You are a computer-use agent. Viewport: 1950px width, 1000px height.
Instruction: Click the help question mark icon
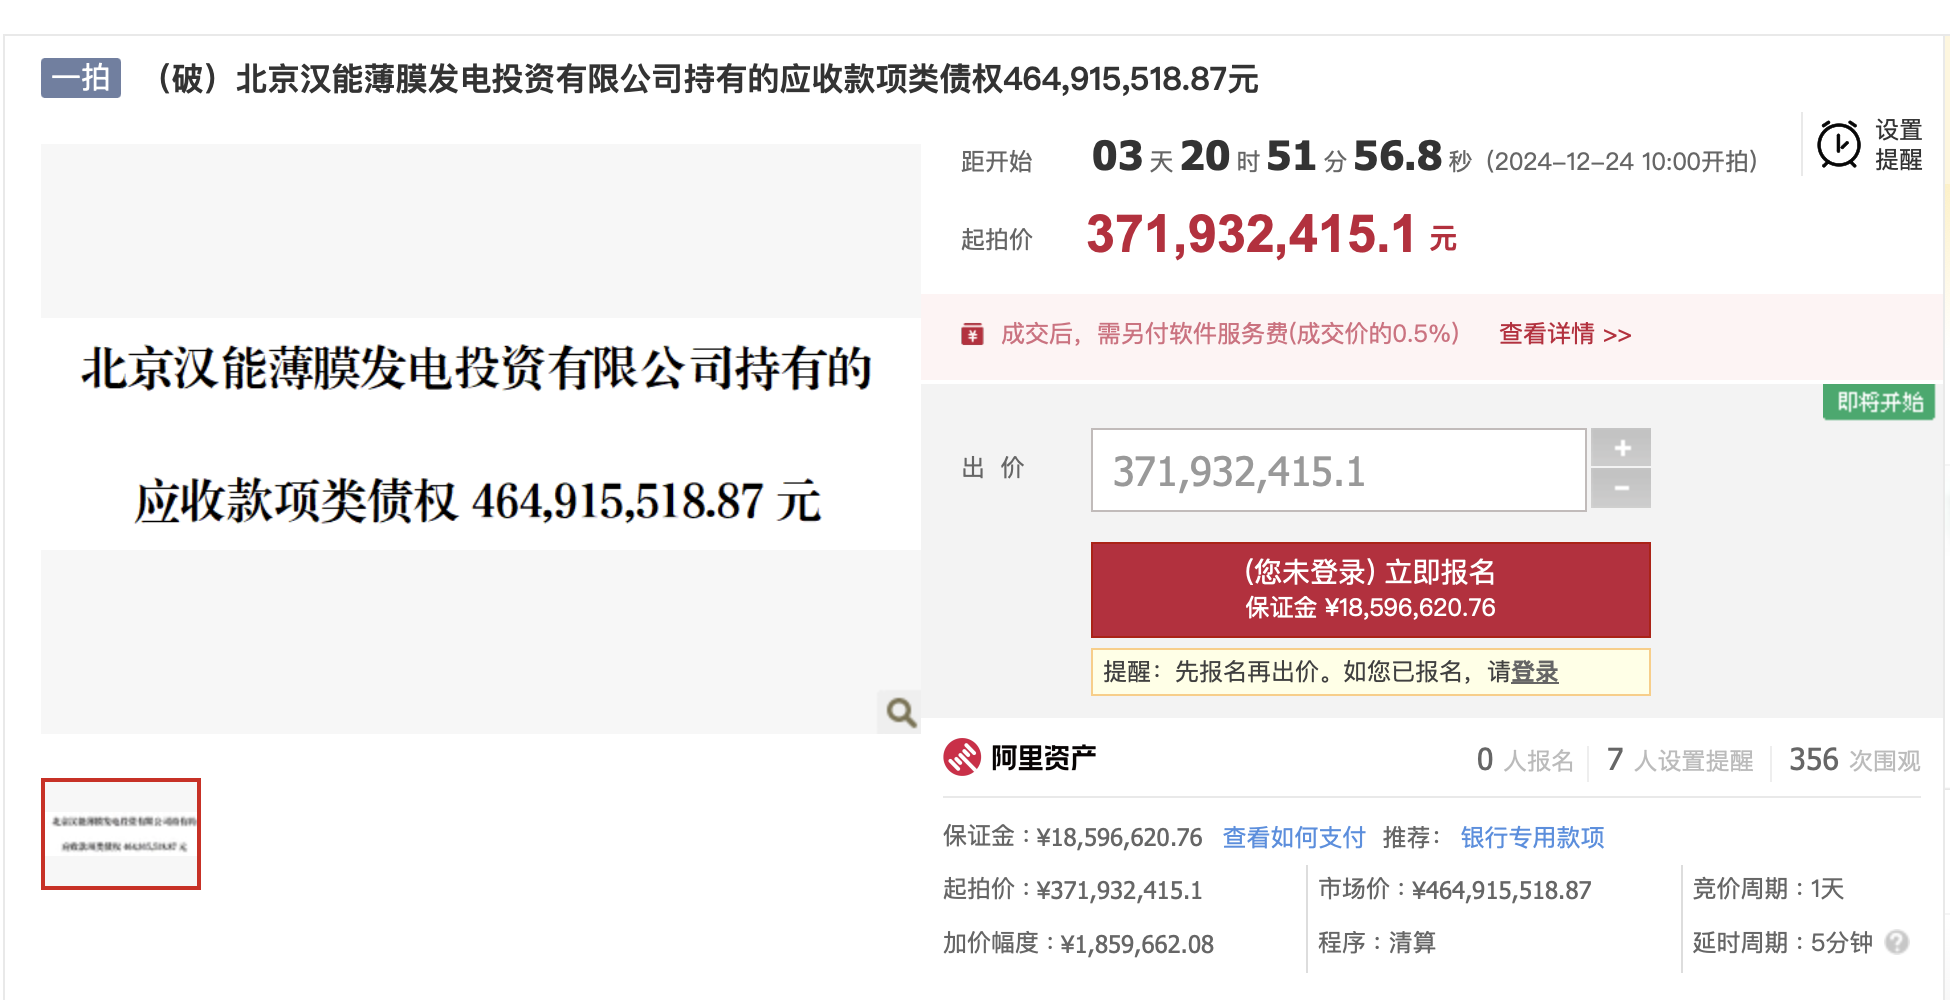(1896, 942)
